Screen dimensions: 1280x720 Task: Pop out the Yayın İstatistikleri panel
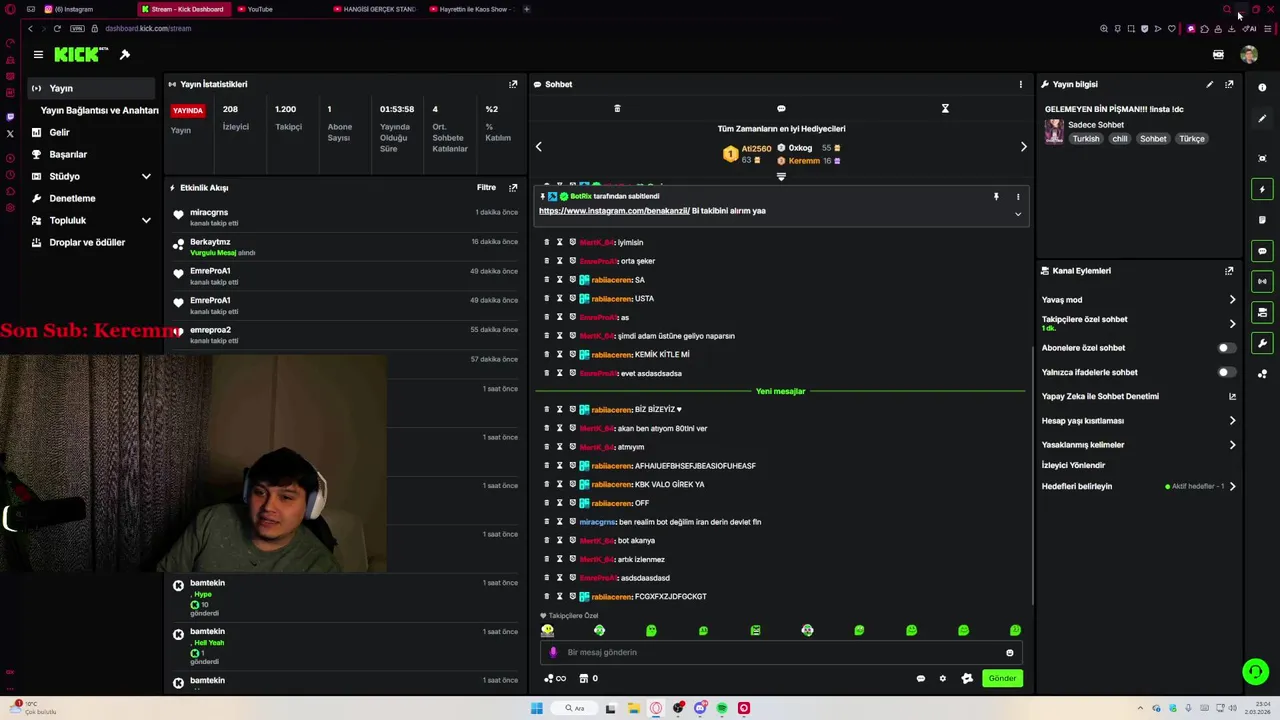tap(513, 84)
